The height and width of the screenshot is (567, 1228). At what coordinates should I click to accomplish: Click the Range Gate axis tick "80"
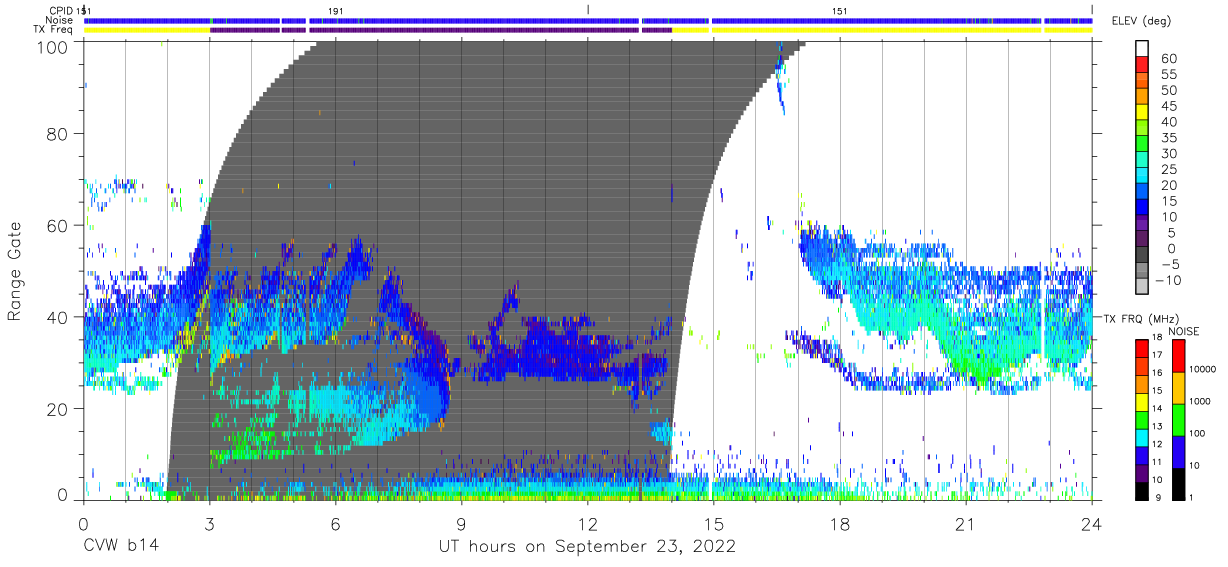point(58,133)
